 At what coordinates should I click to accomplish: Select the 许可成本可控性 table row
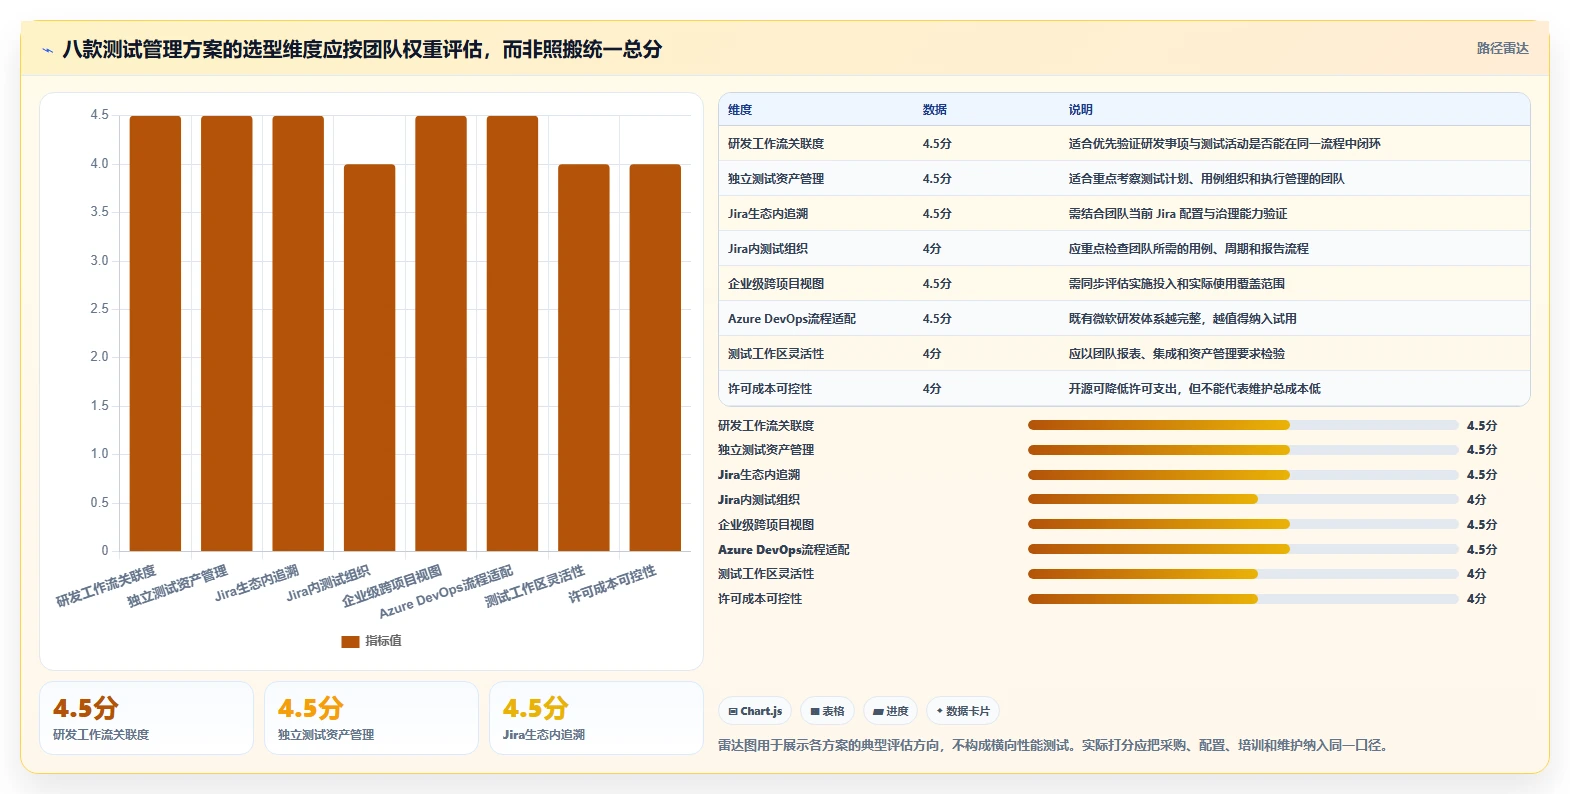tap(1124, 389)
